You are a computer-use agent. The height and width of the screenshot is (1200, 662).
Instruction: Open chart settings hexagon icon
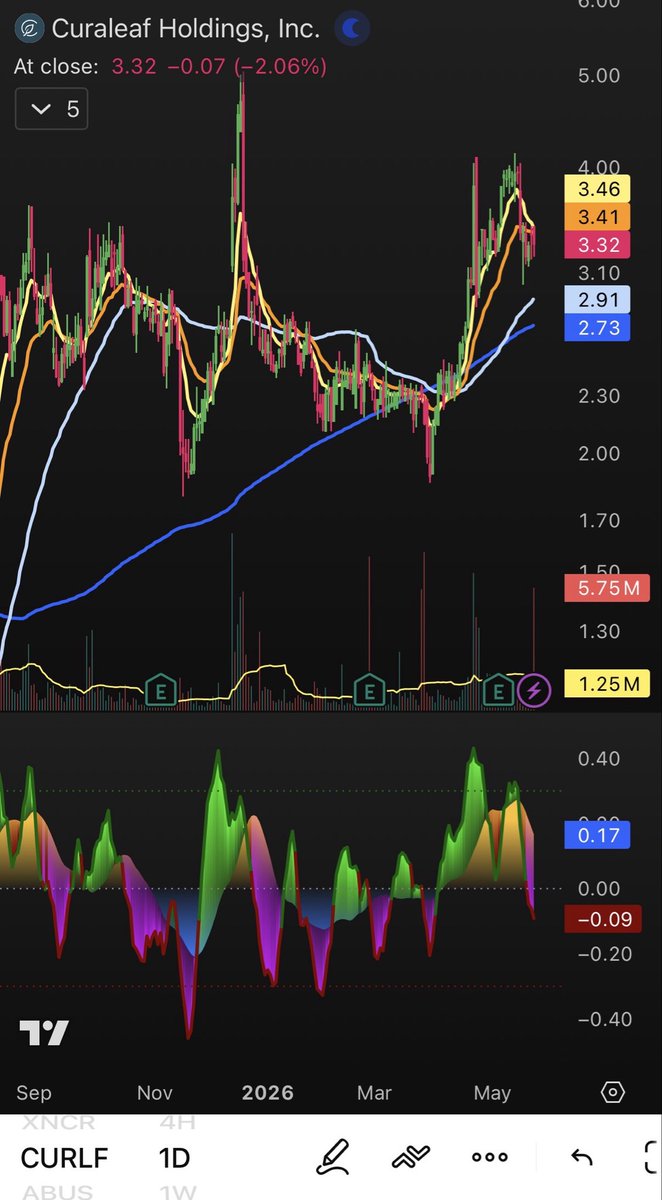click(x=613, y=1092)
